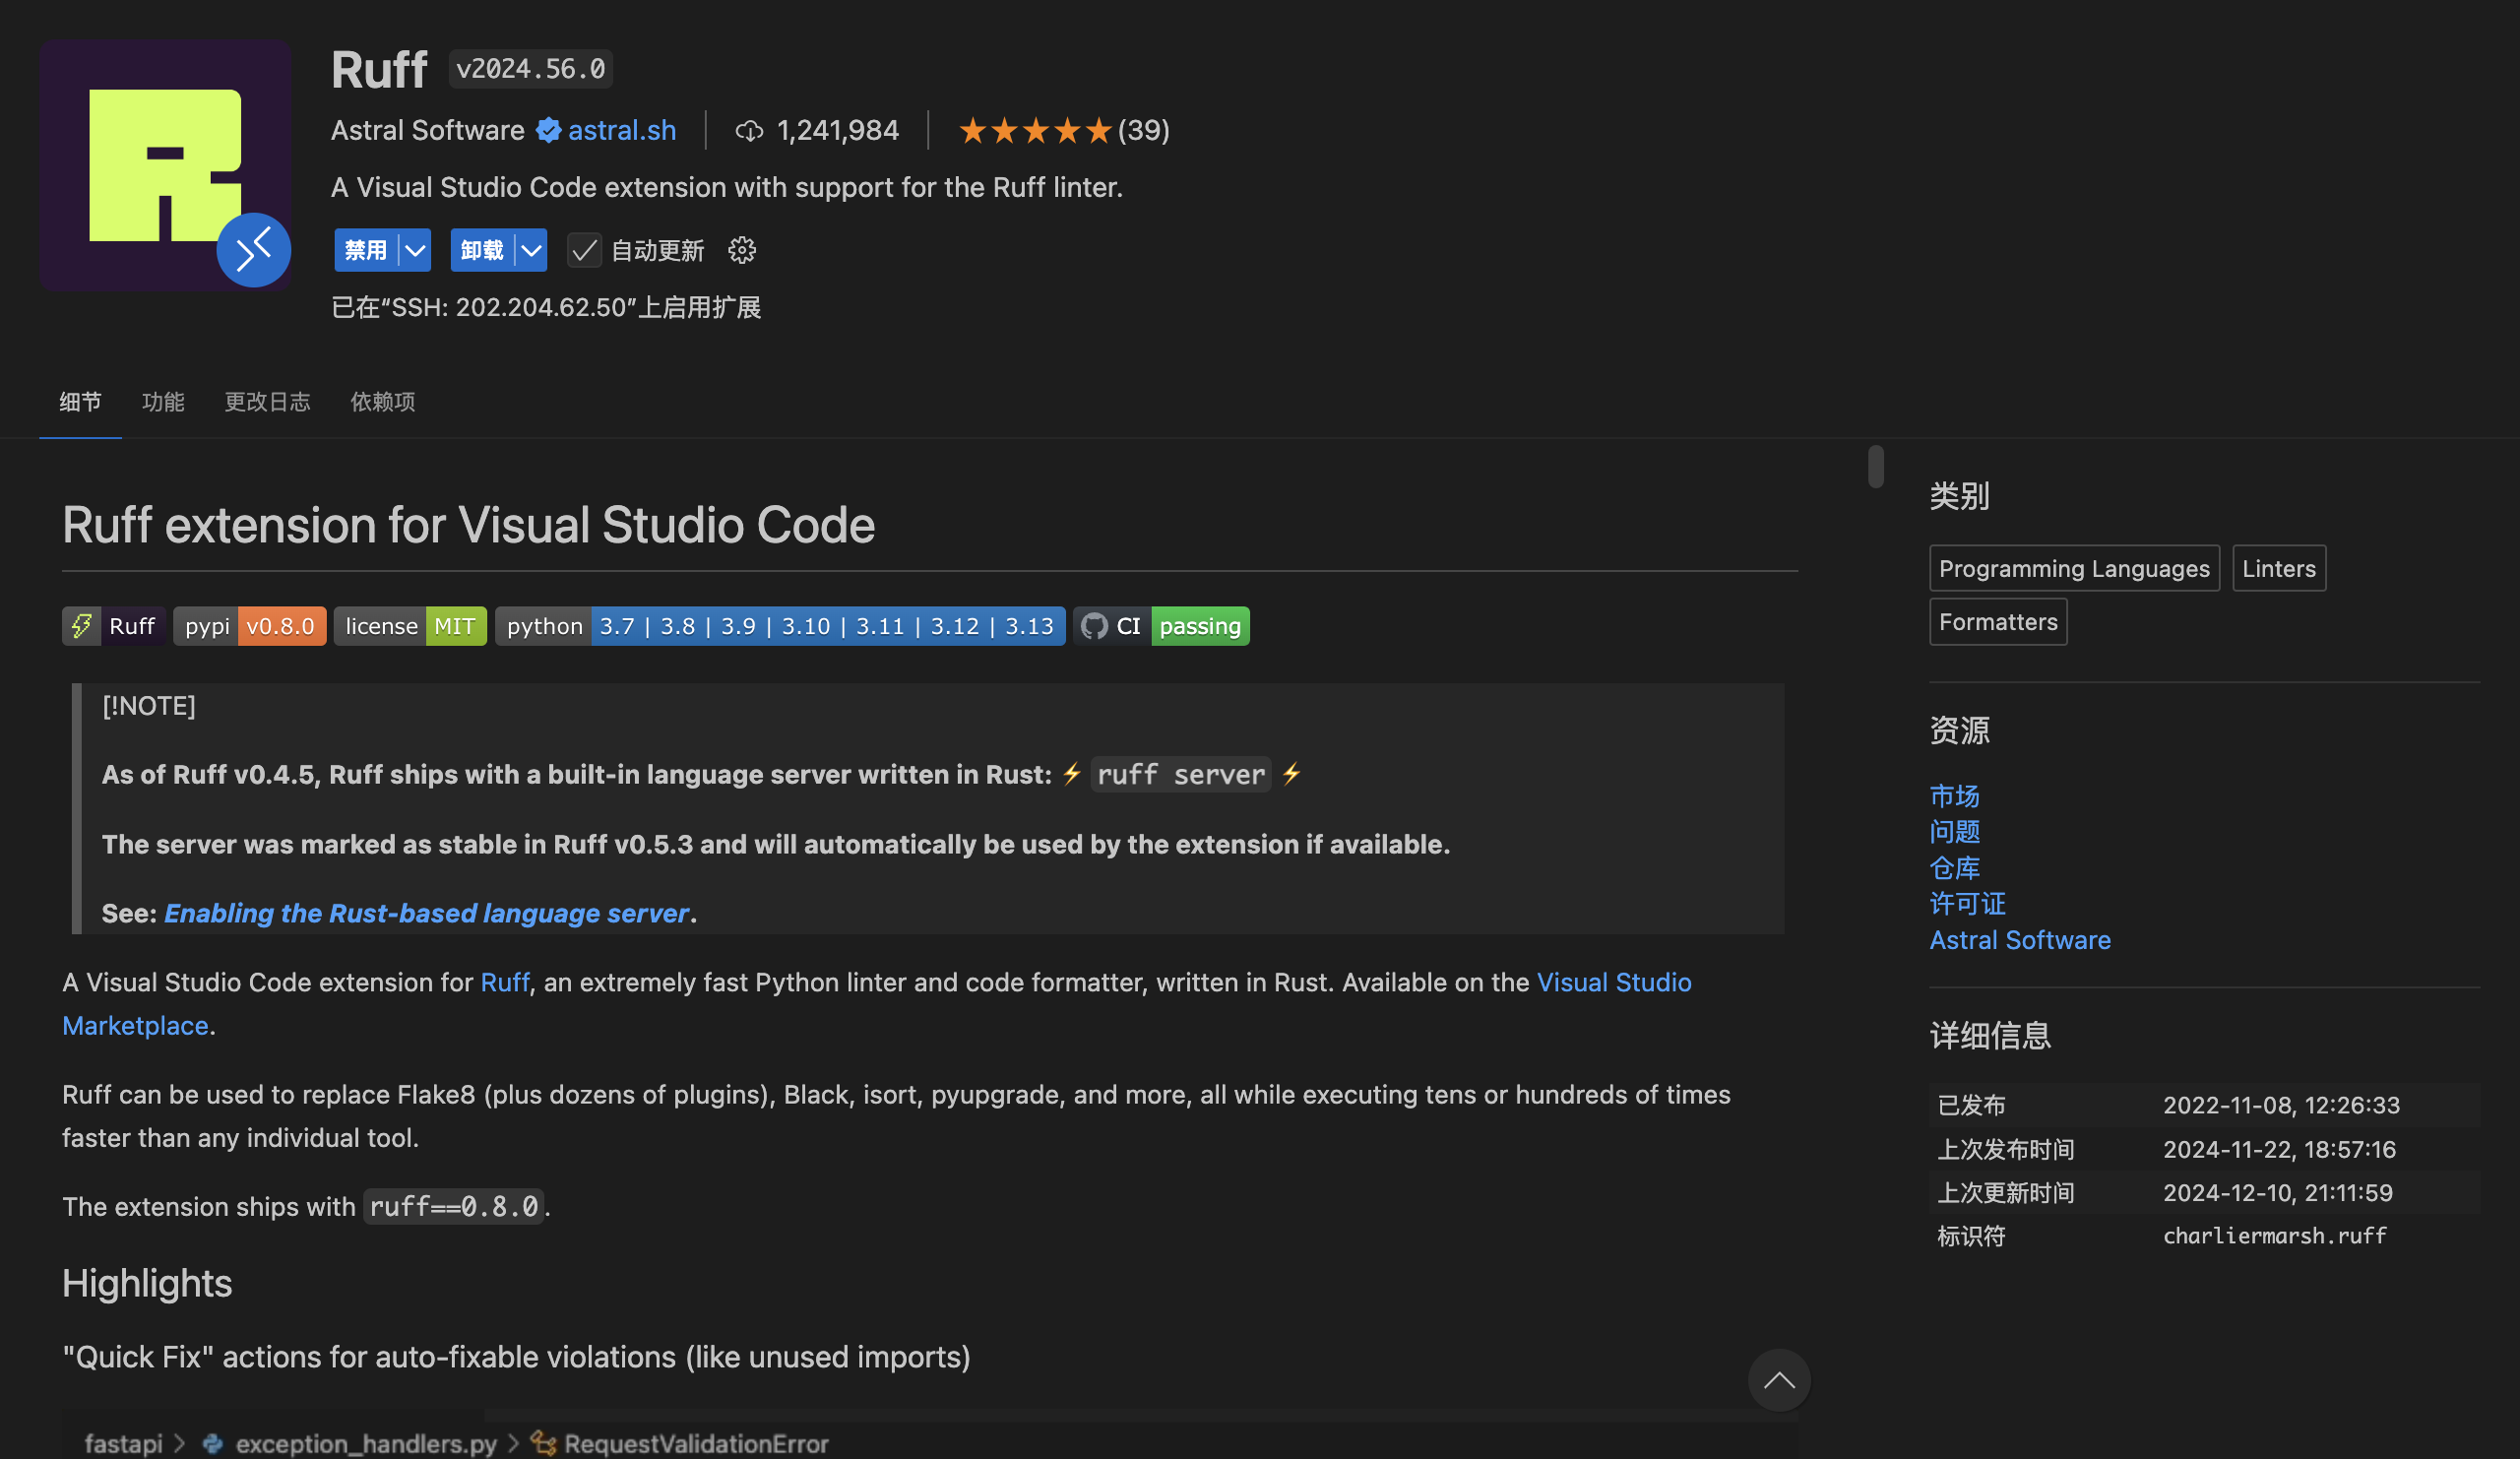This screenshot has width=2520, height=1459.
Task: Open the dependencies tab
Action: tap(382, 402)
